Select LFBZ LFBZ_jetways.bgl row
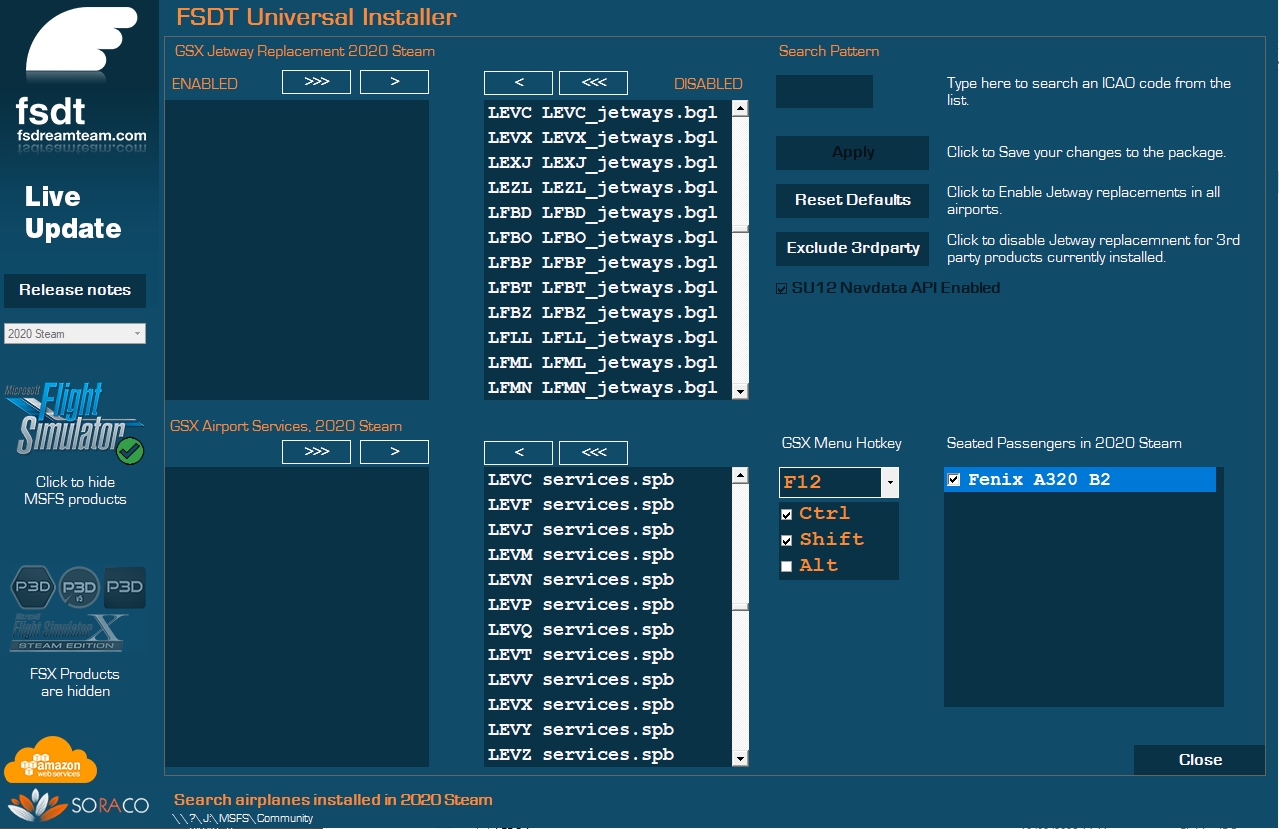The height and width of the screenshot is (829, 1279). click(608, 312)
